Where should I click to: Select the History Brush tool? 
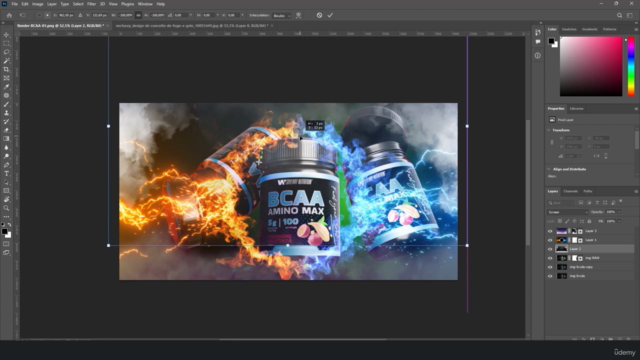[x=6, y=121]
